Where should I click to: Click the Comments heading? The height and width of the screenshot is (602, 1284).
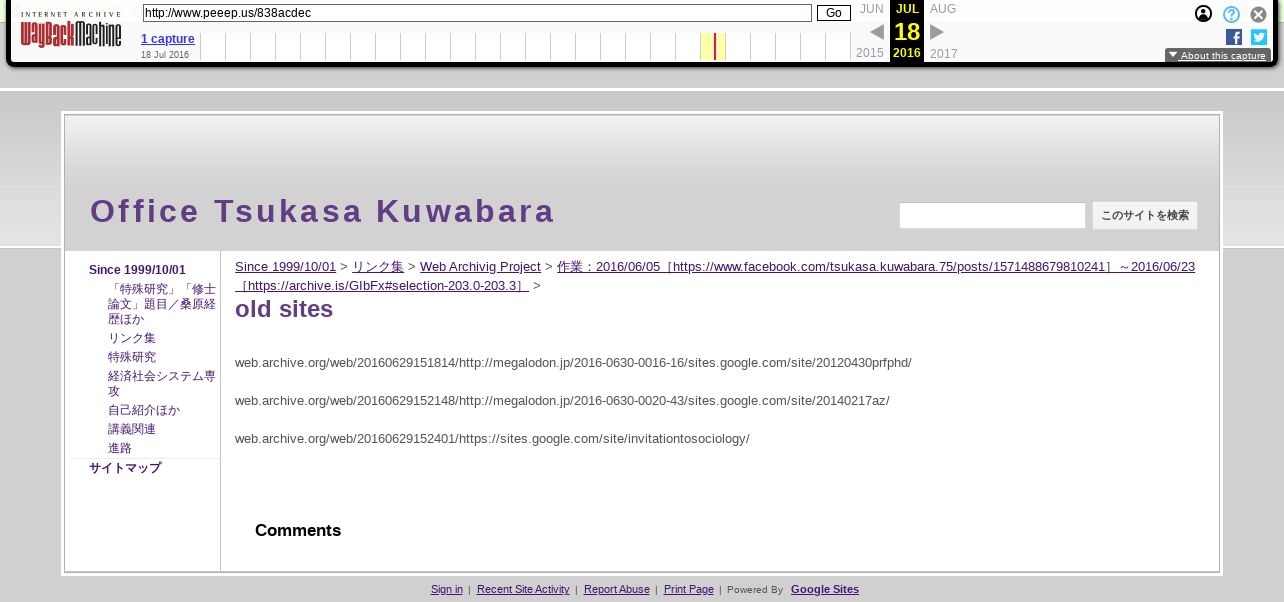click(298, 530)
